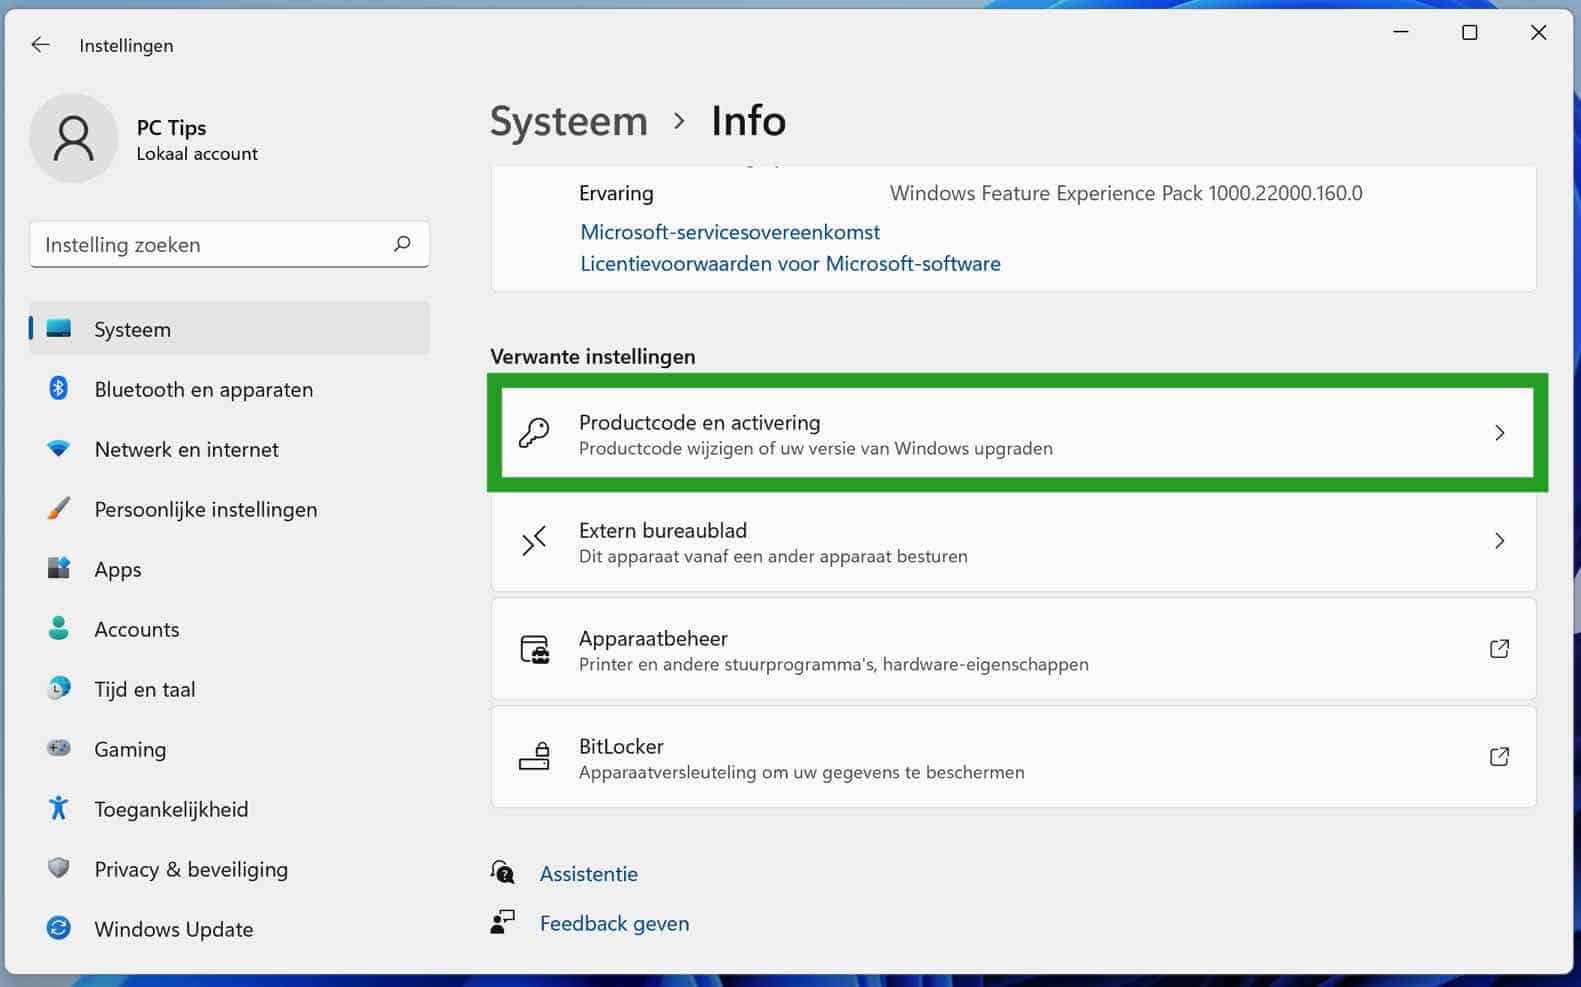Click the Systeem monitor icon in sidebar

point(59,329)
